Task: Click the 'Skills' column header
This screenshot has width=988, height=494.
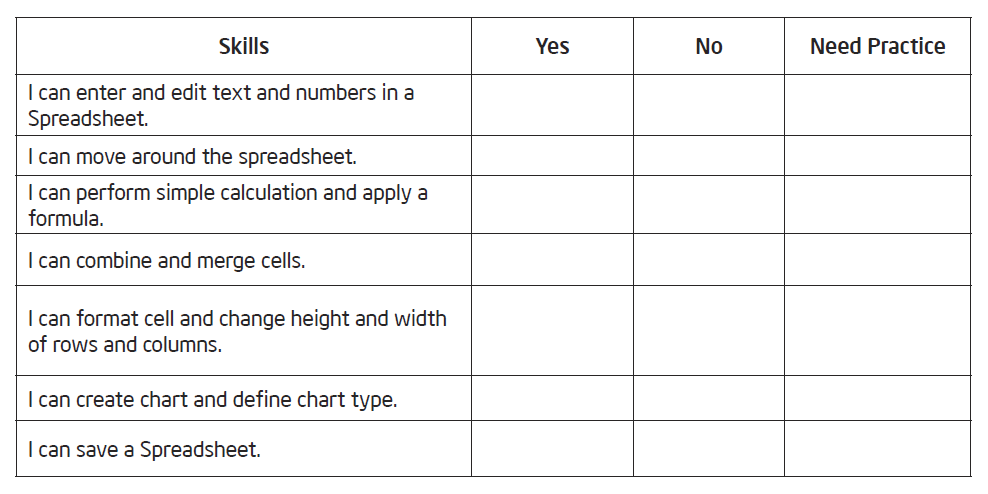Action: click(244, 46)
